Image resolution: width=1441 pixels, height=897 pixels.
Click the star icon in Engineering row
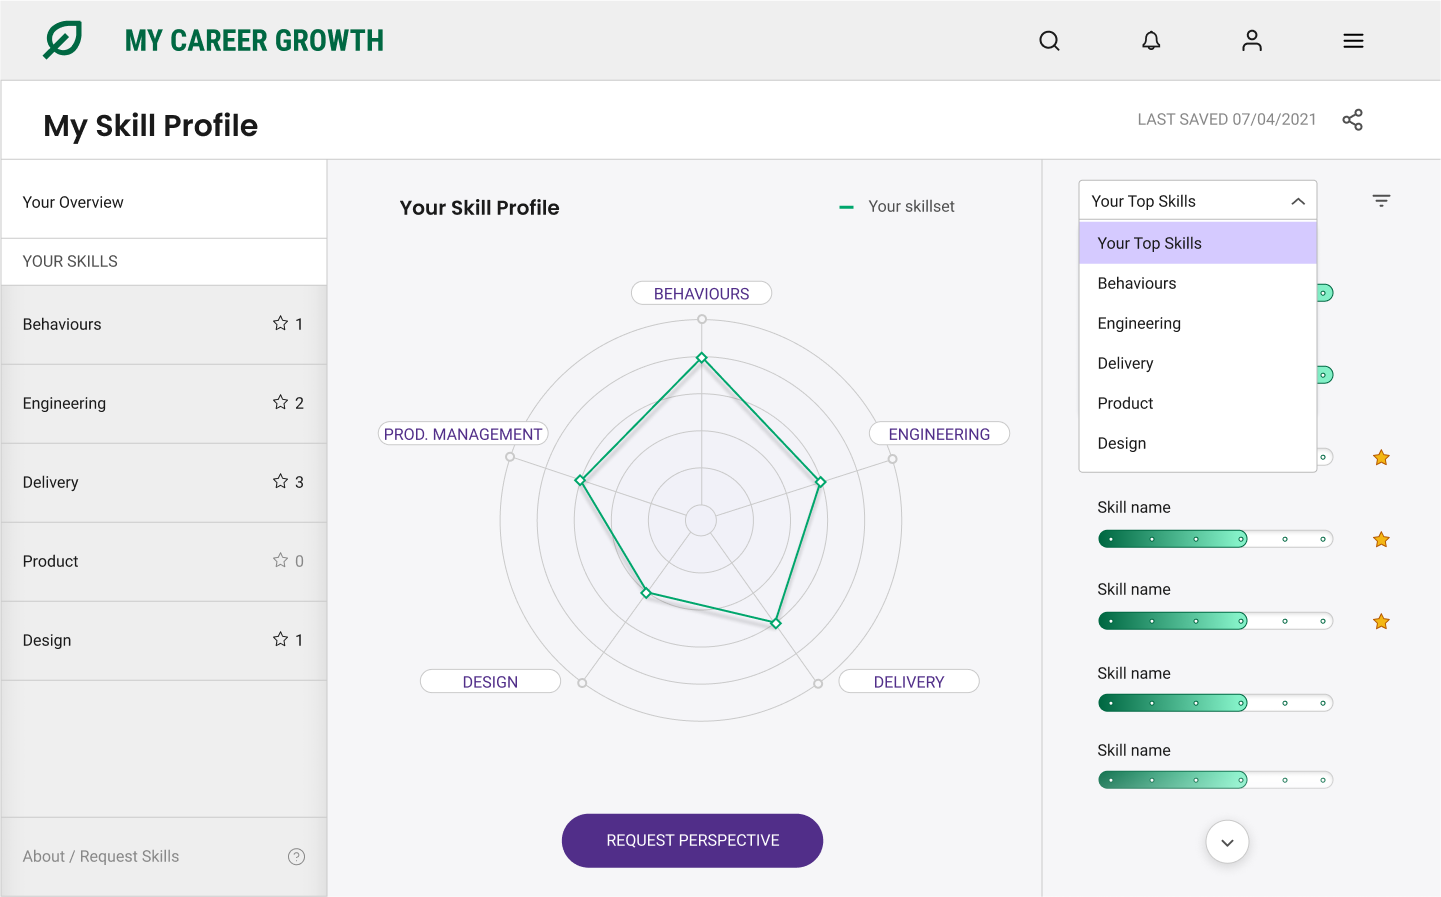(x=280, y=402)
